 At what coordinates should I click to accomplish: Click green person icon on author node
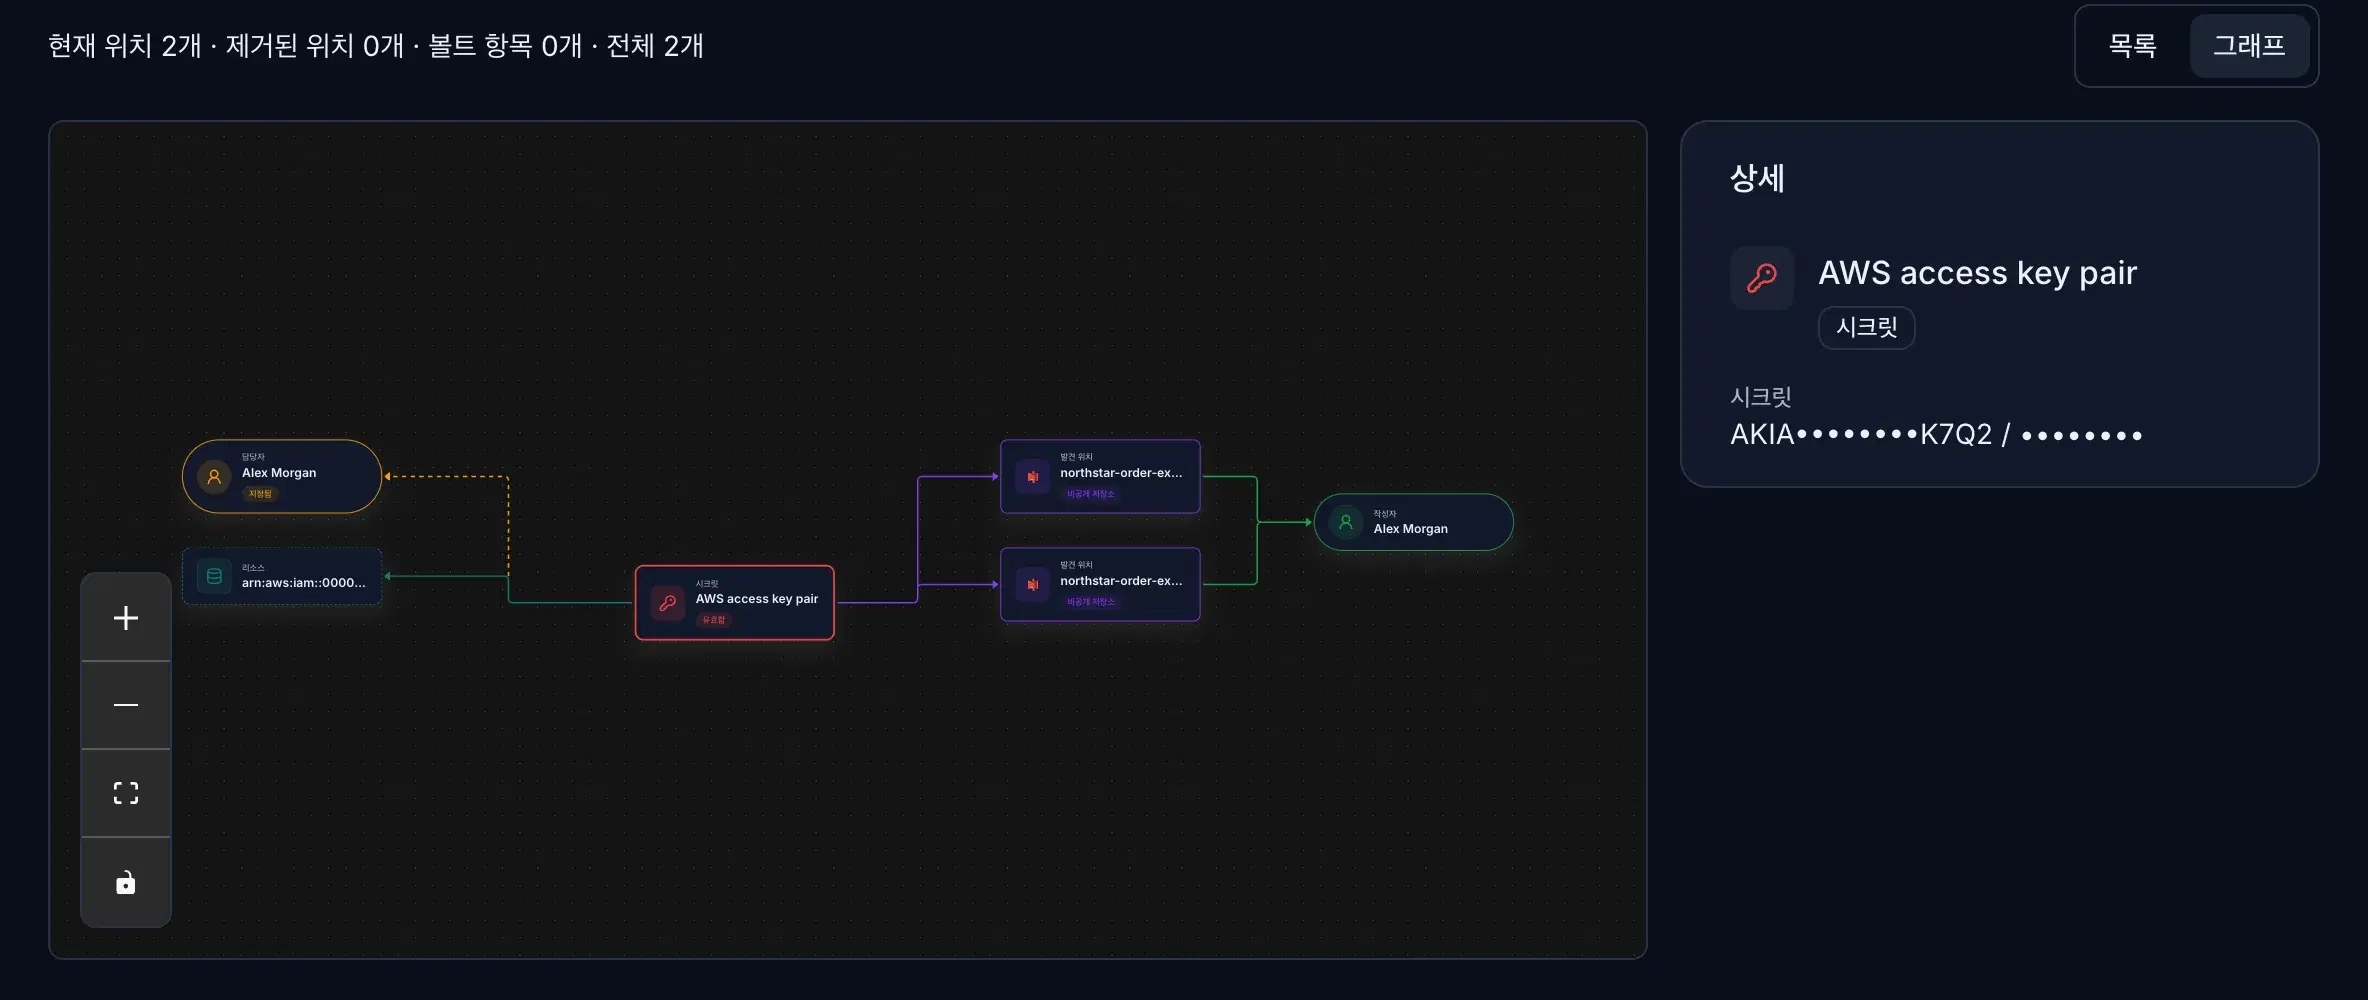[x=1346, y=522]
